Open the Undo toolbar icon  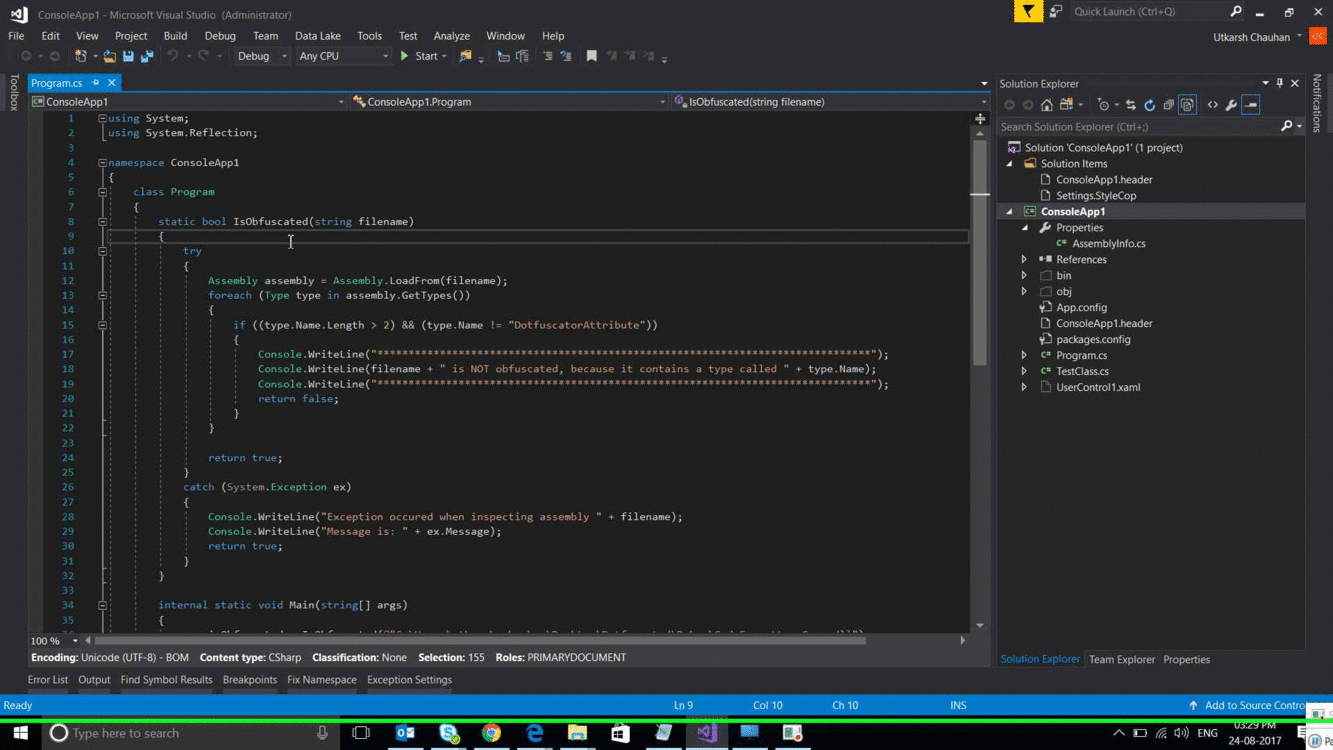(173, 56)
